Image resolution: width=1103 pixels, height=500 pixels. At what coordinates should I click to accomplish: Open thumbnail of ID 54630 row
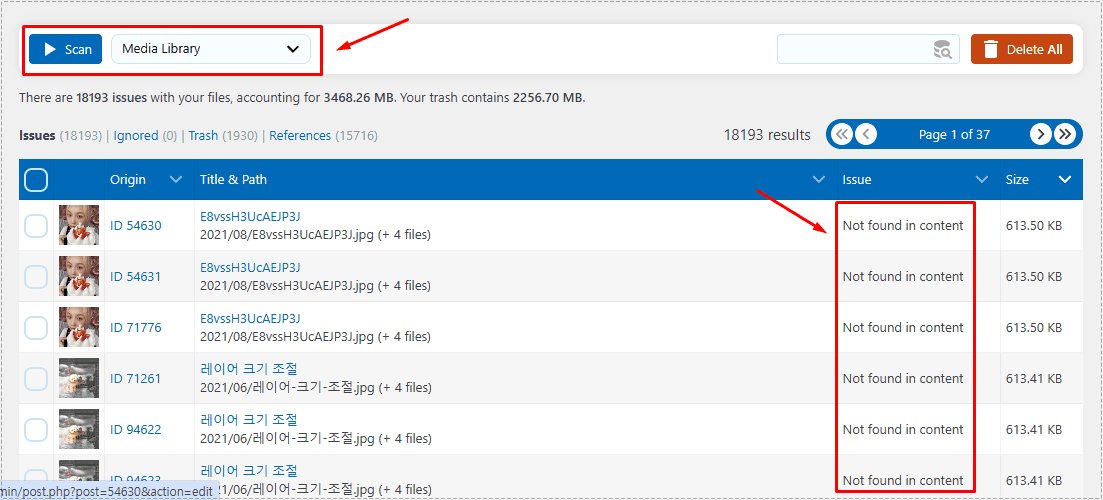[x=79, y=225]
